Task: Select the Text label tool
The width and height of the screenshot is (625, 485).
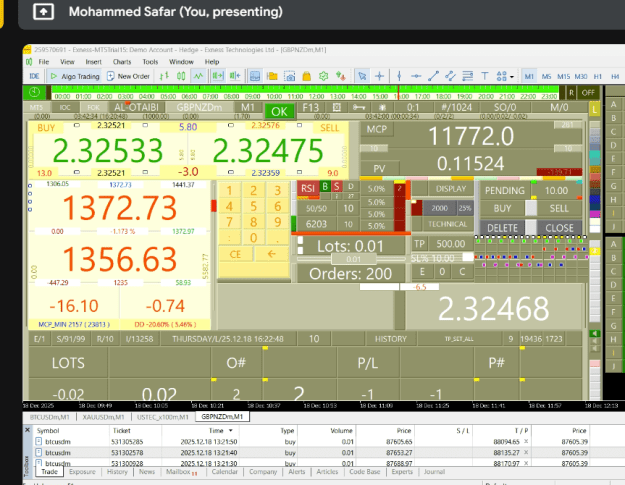Action: click(485, 76)
